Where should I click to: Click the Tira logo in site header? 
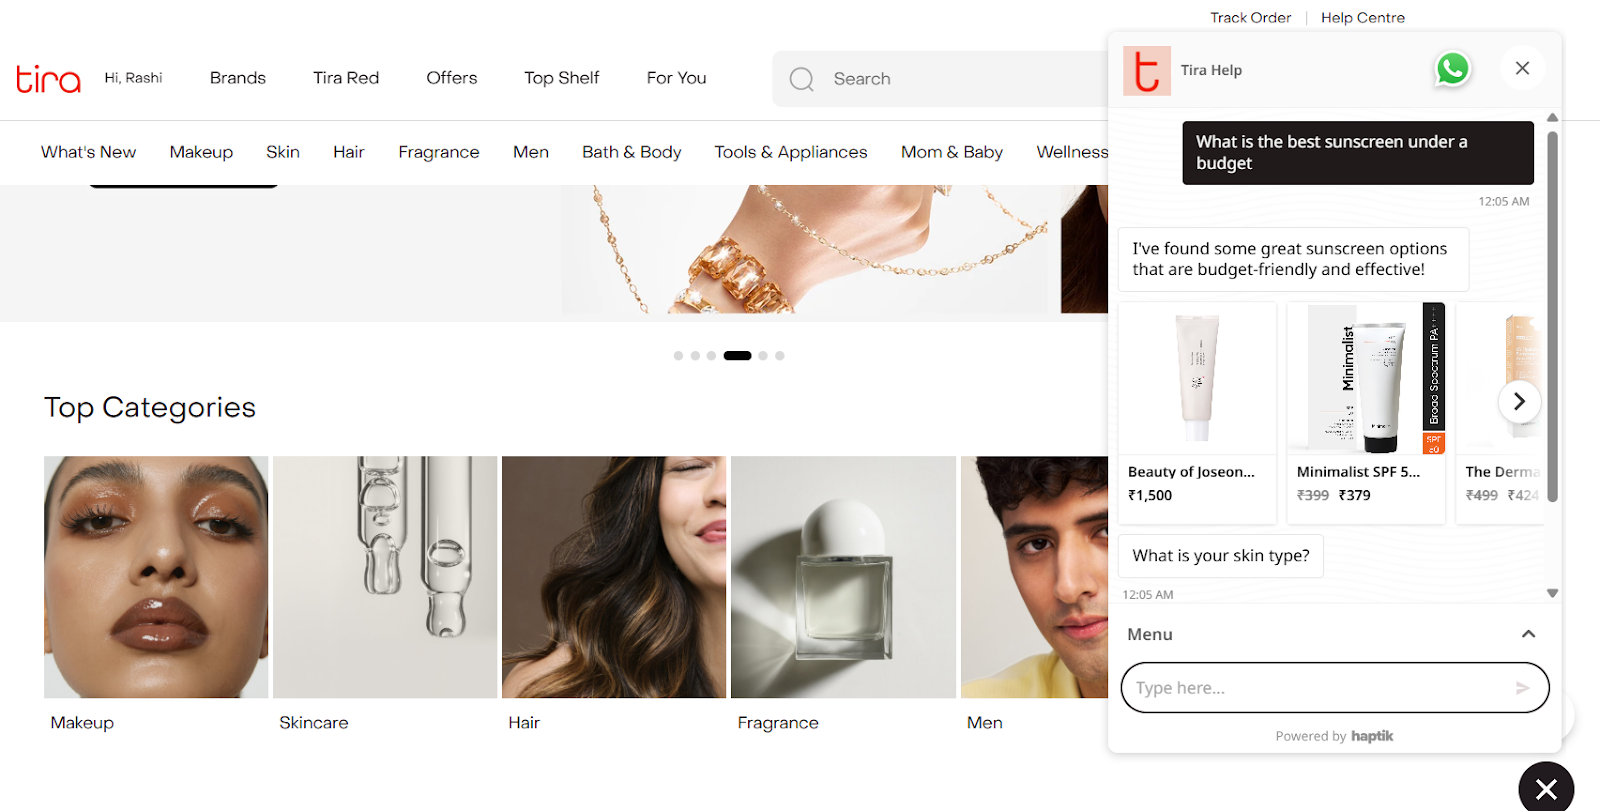pyautogui.click(x=48, y=79)
